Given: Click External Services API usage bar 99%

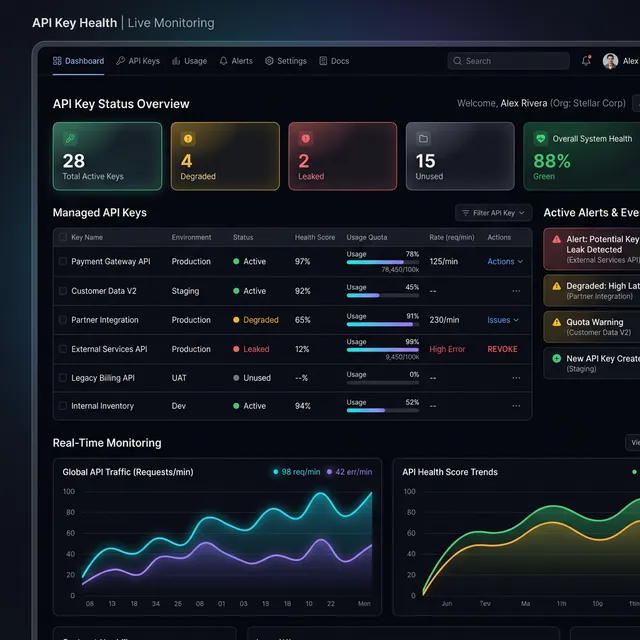Looking at the screenshot, I should [383, 350].
